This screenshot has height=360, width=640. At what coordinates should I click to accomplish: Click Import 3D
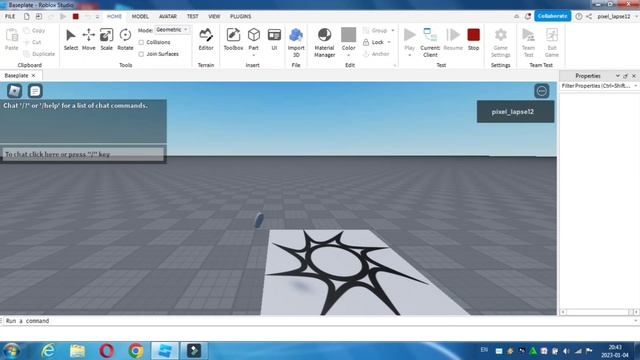coord(296,42)
